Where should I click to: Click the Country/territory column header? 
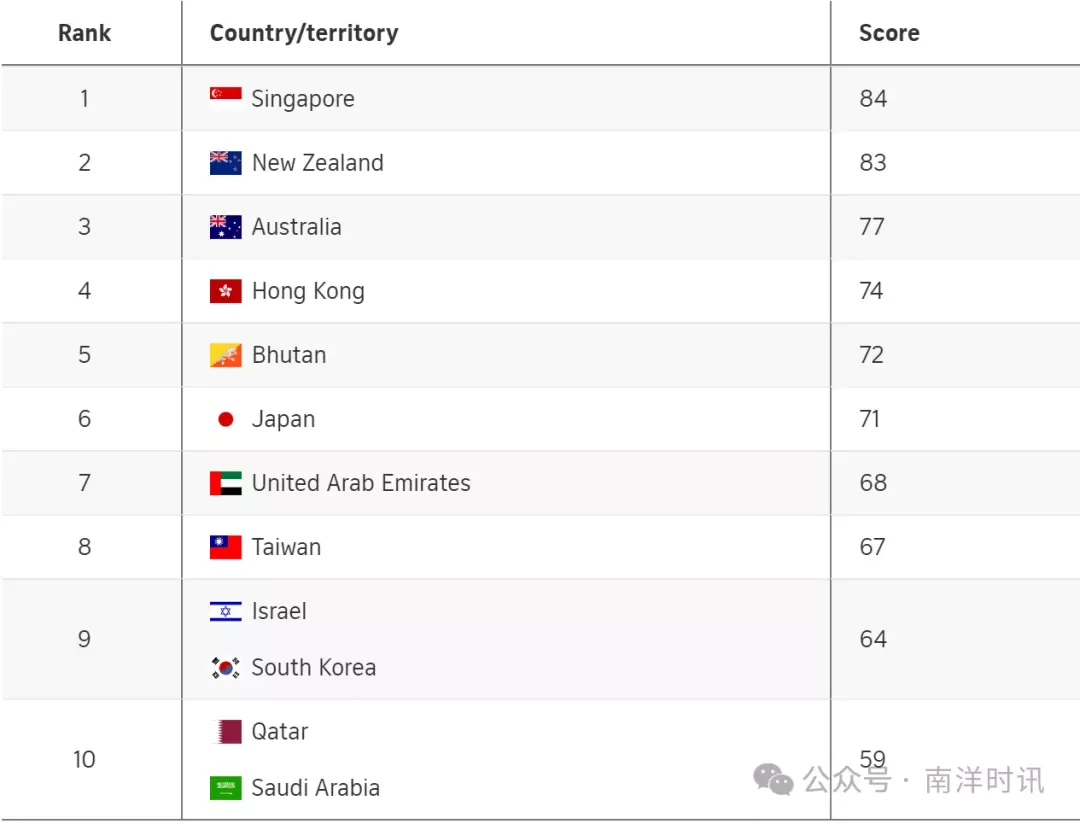[304, 33]
